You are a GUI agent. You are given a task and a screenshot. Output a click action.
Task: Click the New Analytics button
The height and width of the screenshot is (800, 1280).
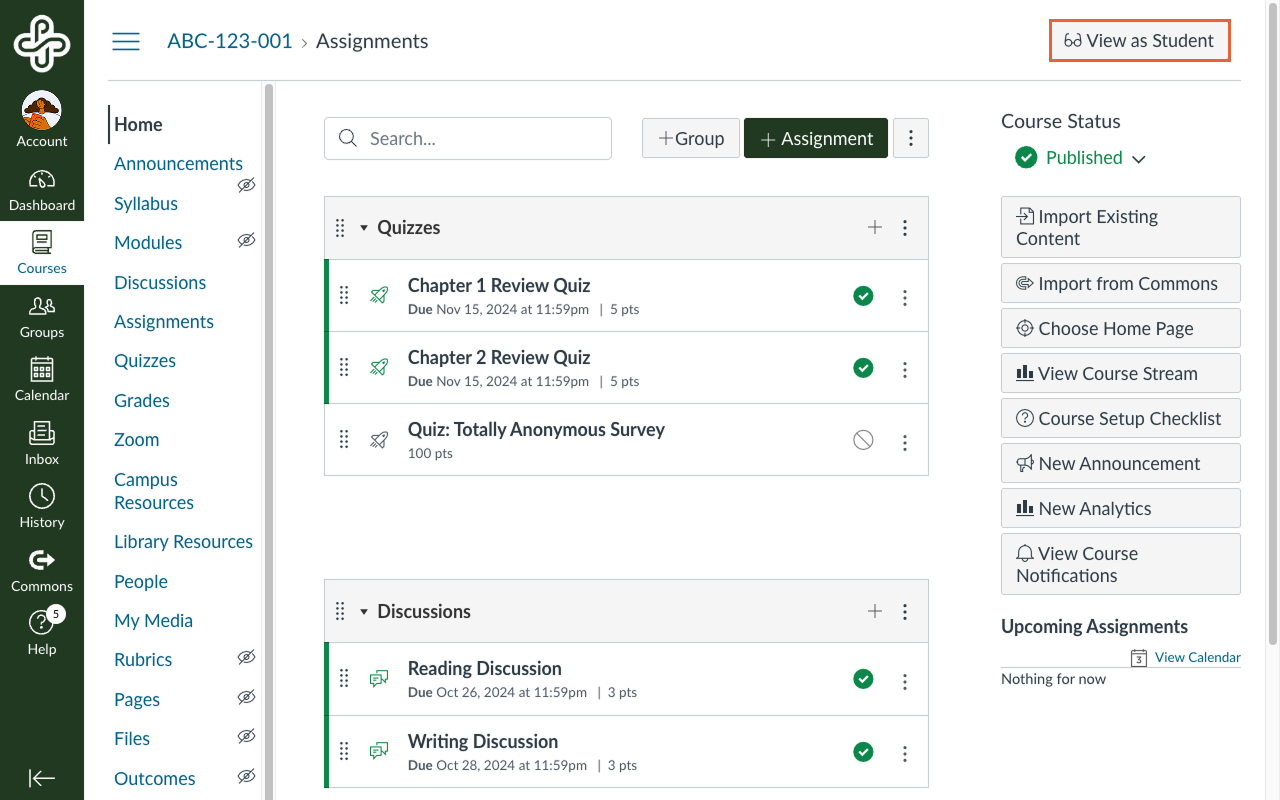click(x=1121, y=508)
